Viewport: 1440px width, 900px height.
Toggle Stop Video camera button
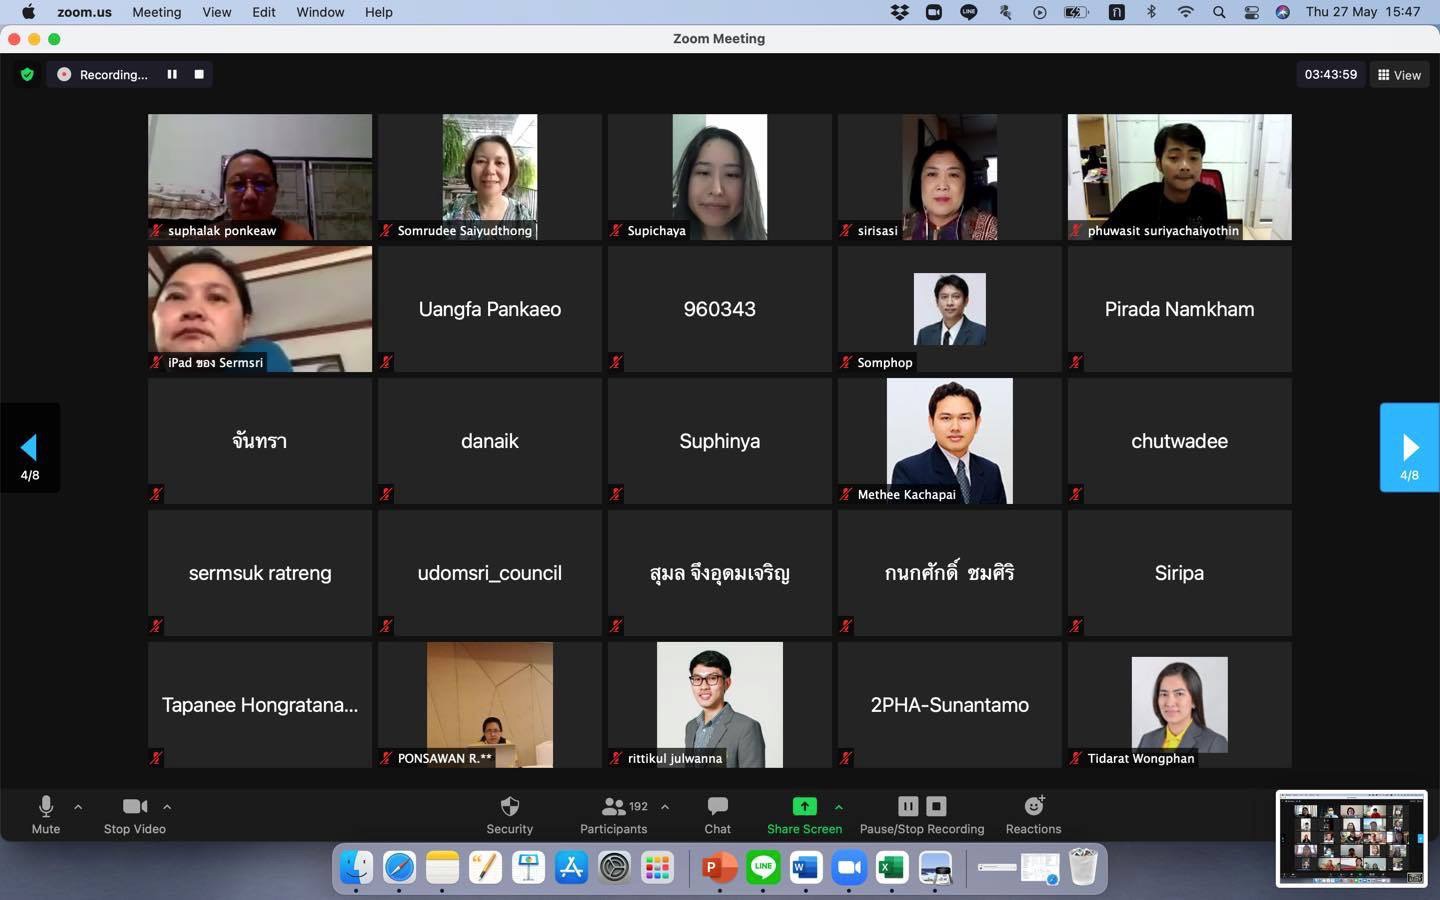(134, 806)
